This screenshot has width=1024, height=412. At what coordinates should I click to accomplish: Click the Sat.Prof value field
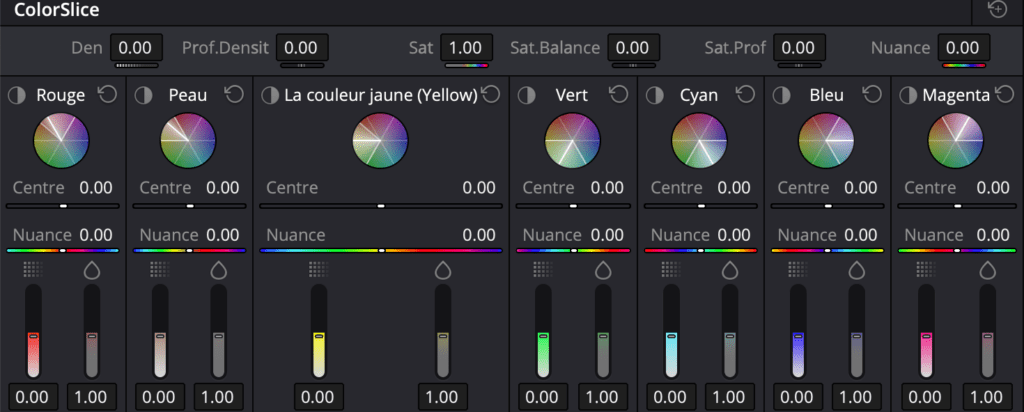point(799,48)
